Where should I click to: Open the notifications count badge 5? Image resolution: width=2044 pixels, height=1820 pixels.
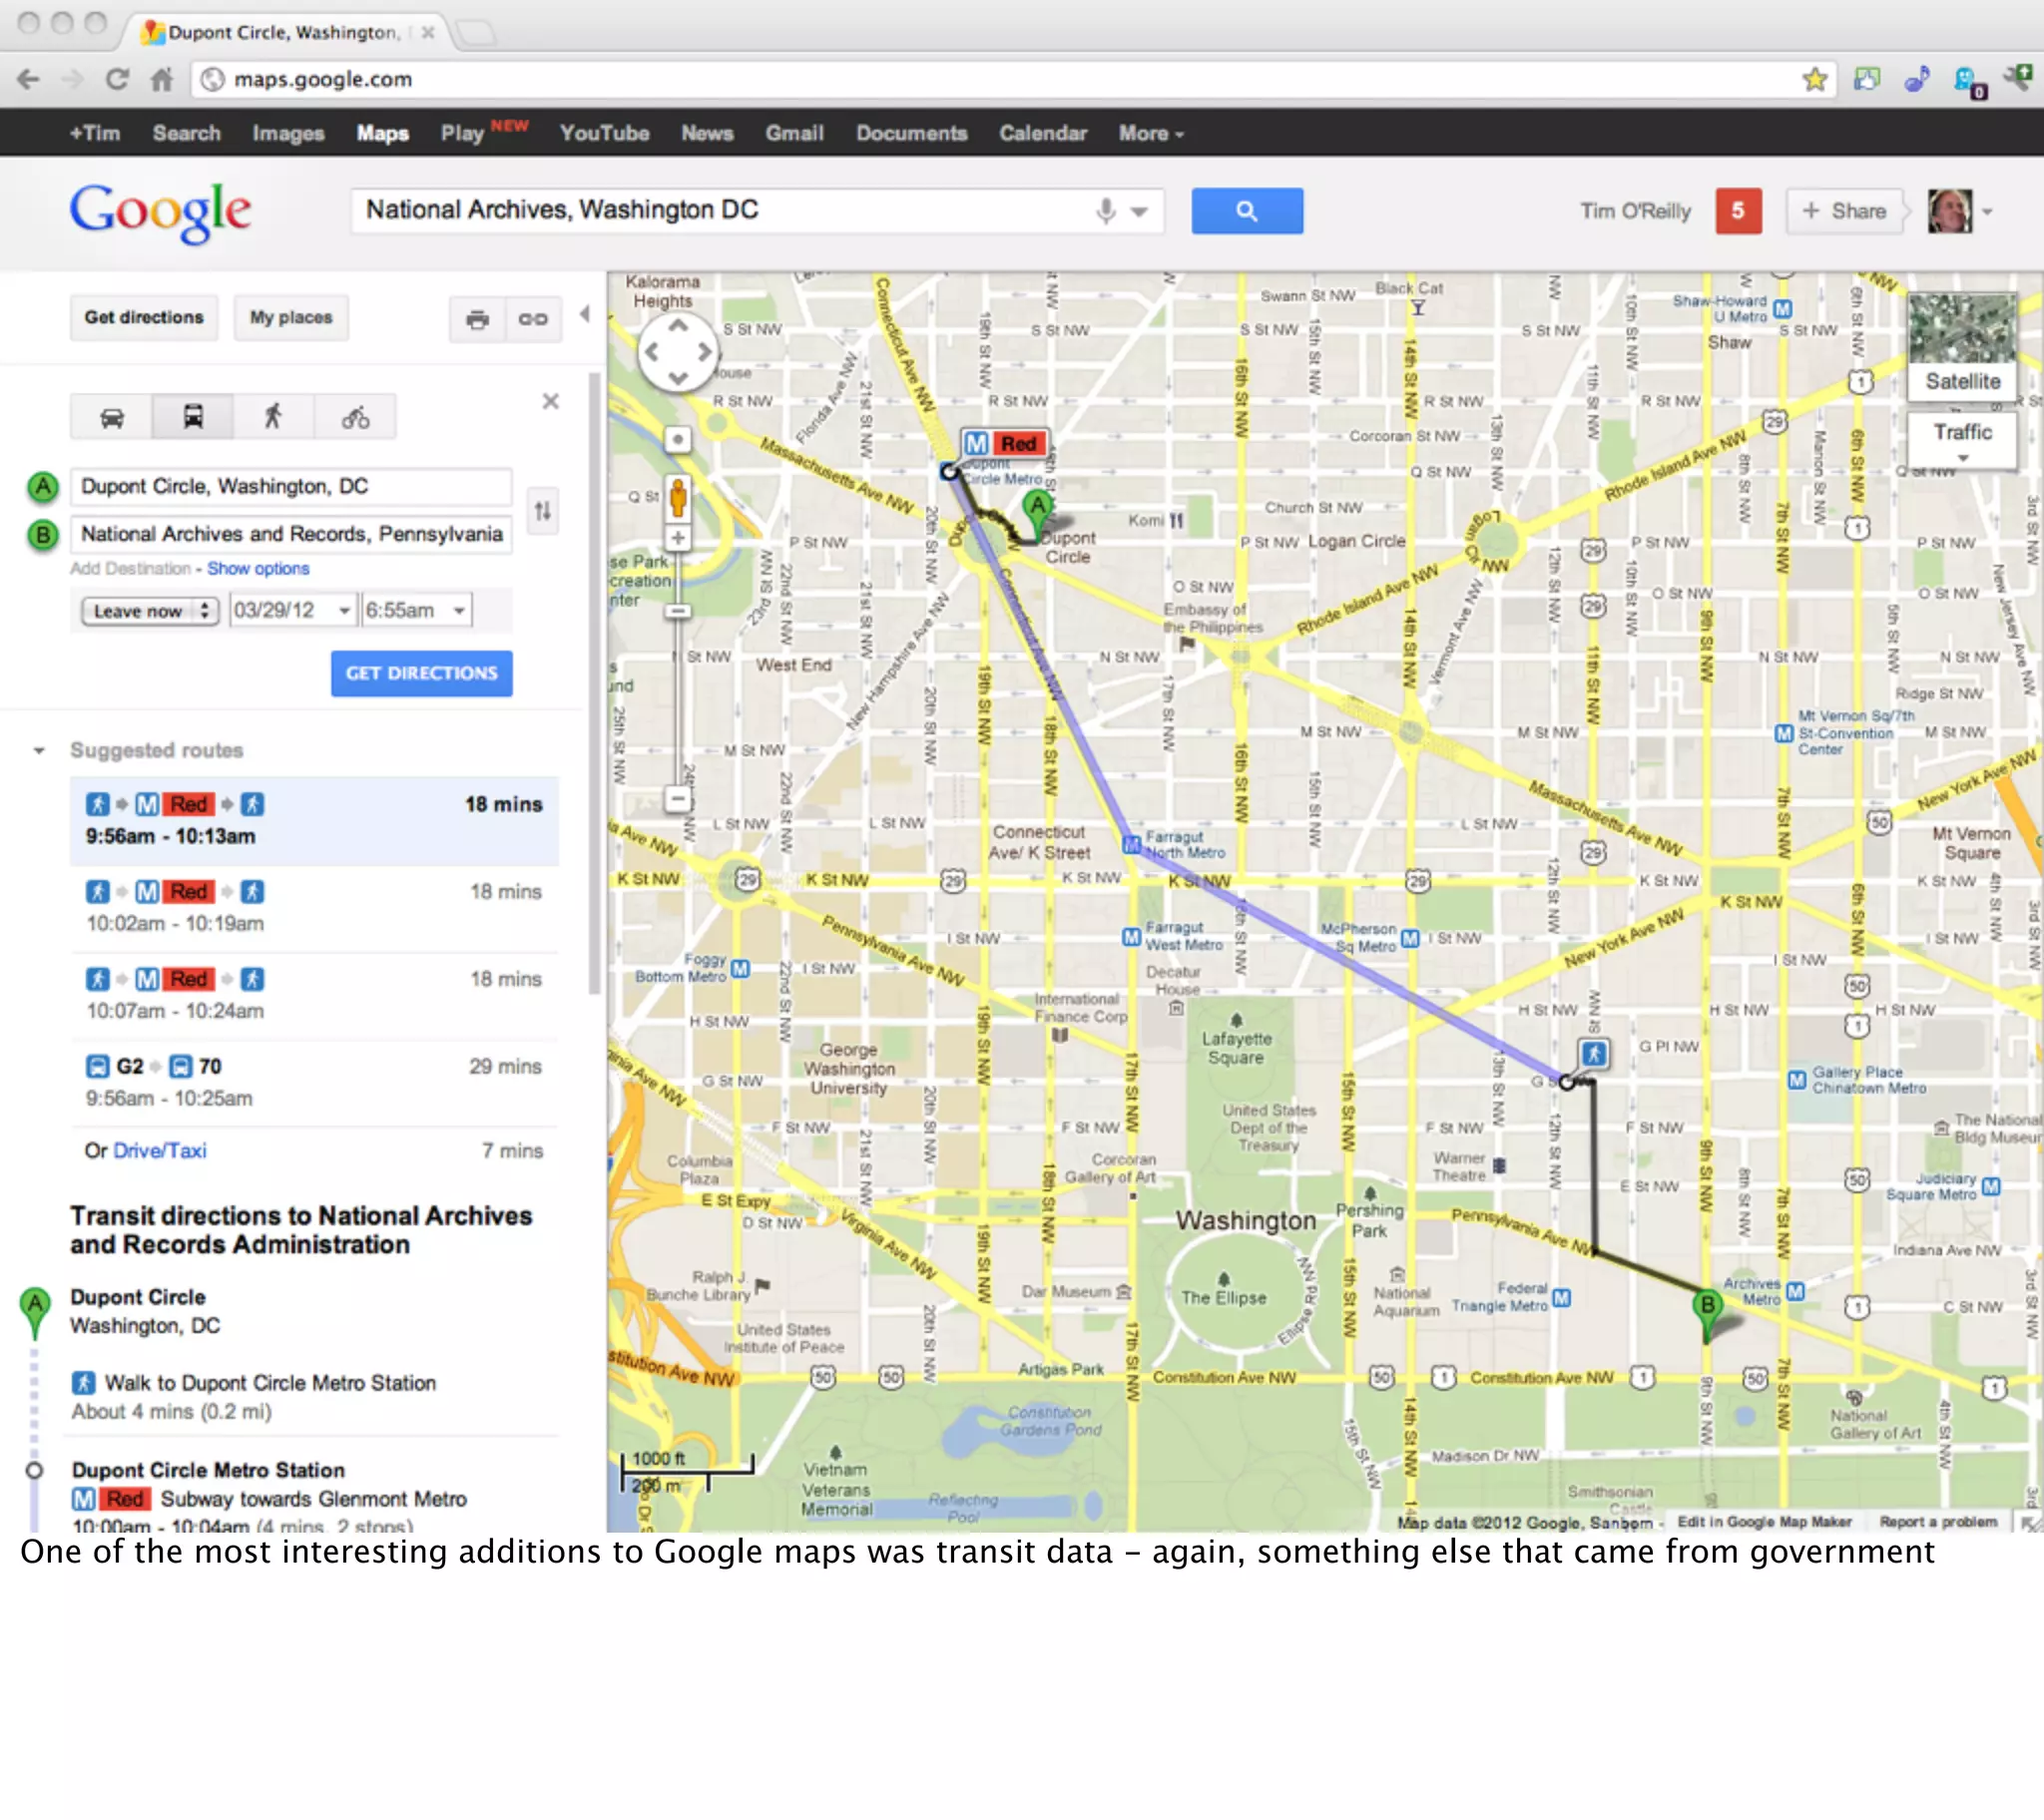coord(1738,211)
